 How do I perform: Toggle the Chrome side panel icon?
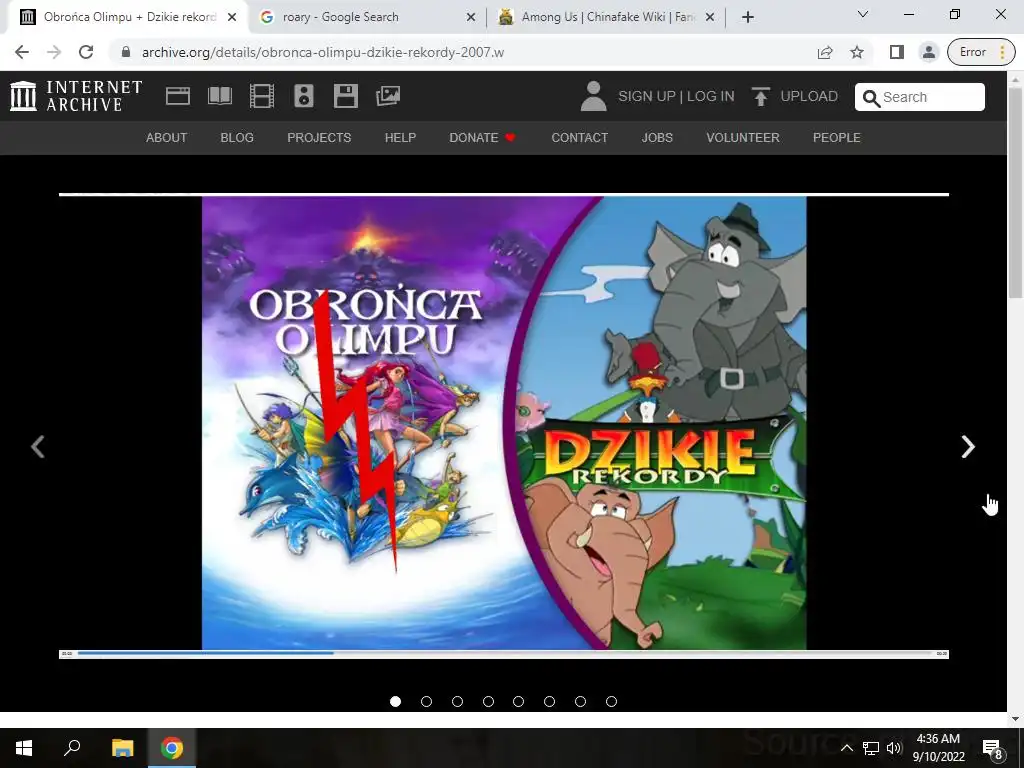click(897, 52)
